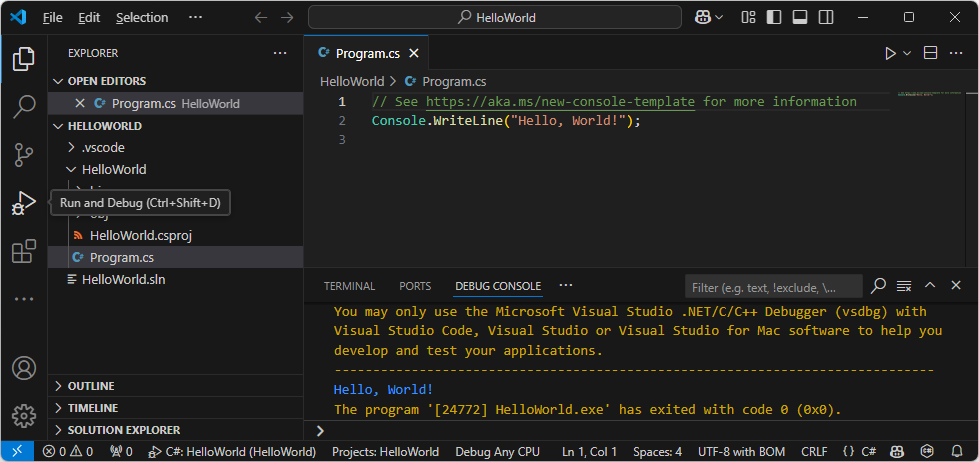Split the editor
This screenshot has height=462, width=979.
point(930,54)
